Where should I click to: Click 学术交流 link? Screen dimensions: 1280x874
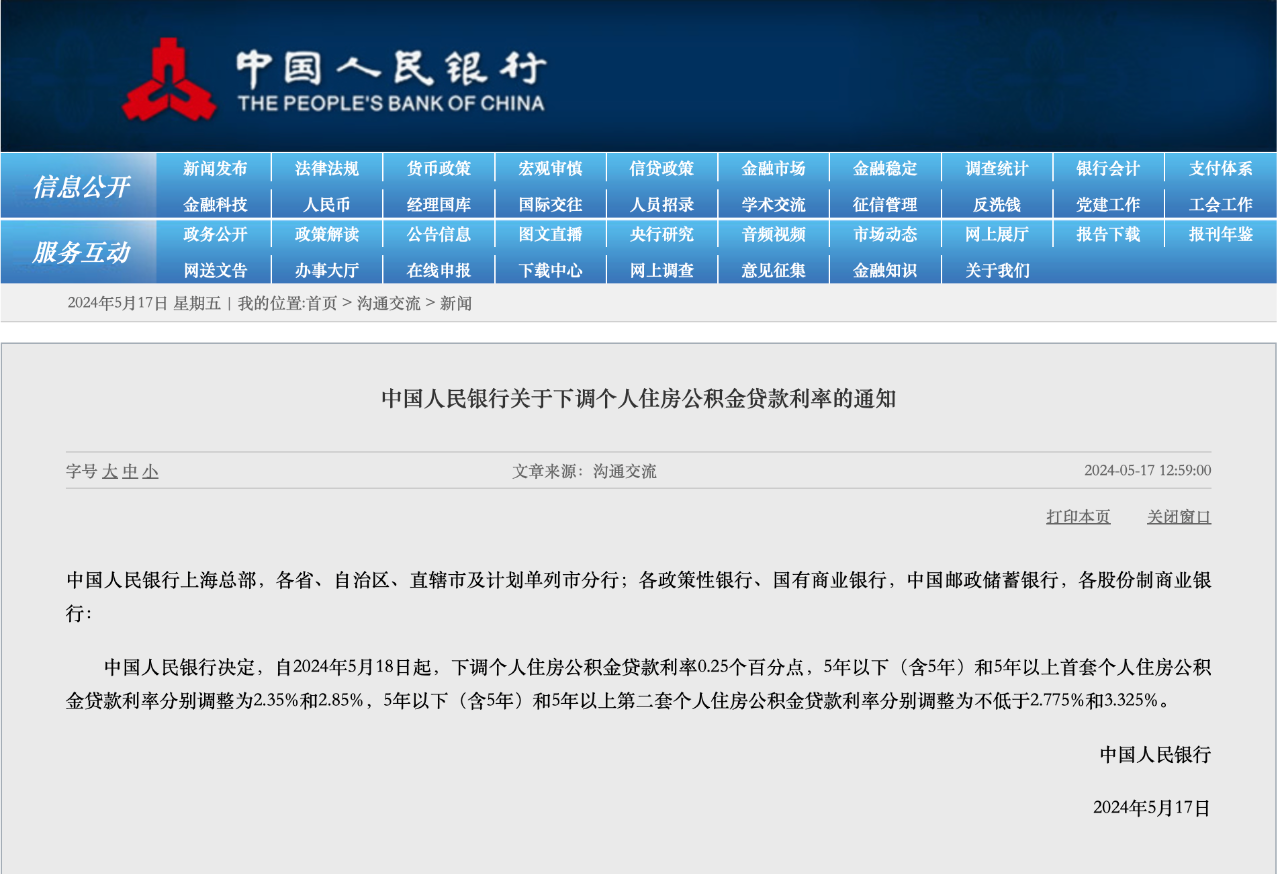774,205
